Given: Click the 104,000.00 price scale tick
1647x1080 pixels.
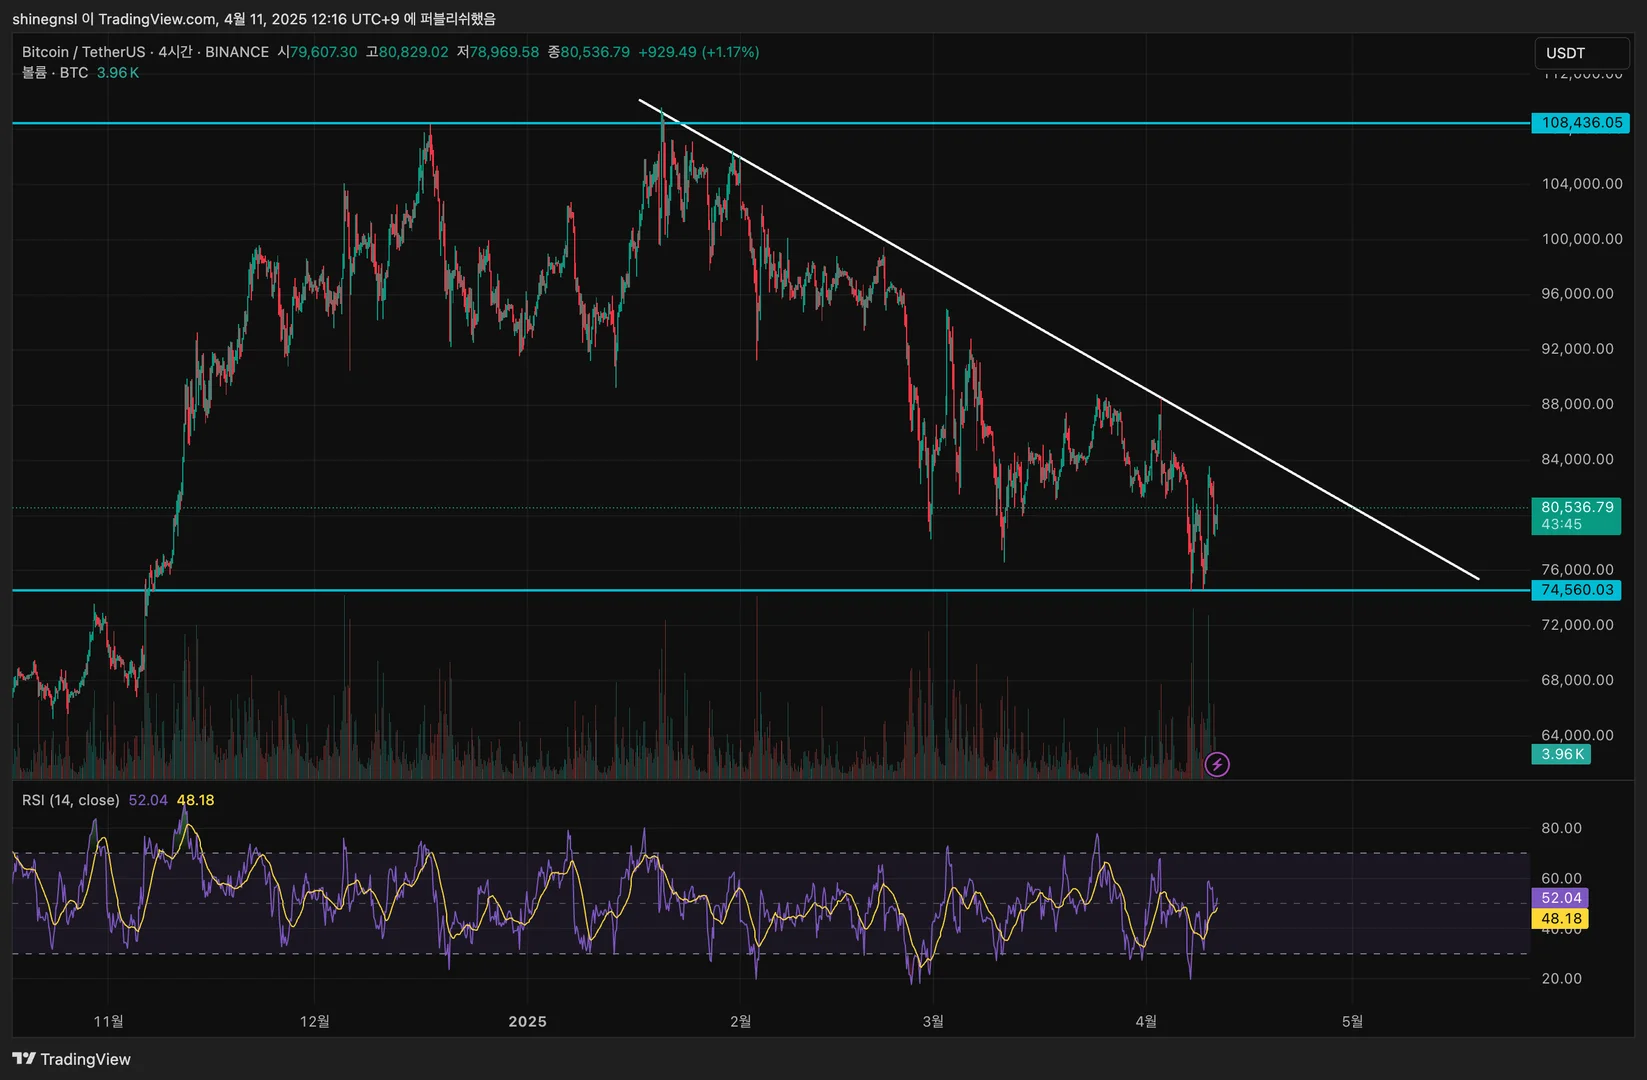Looking at the screenshot, I should point(1582,184).
